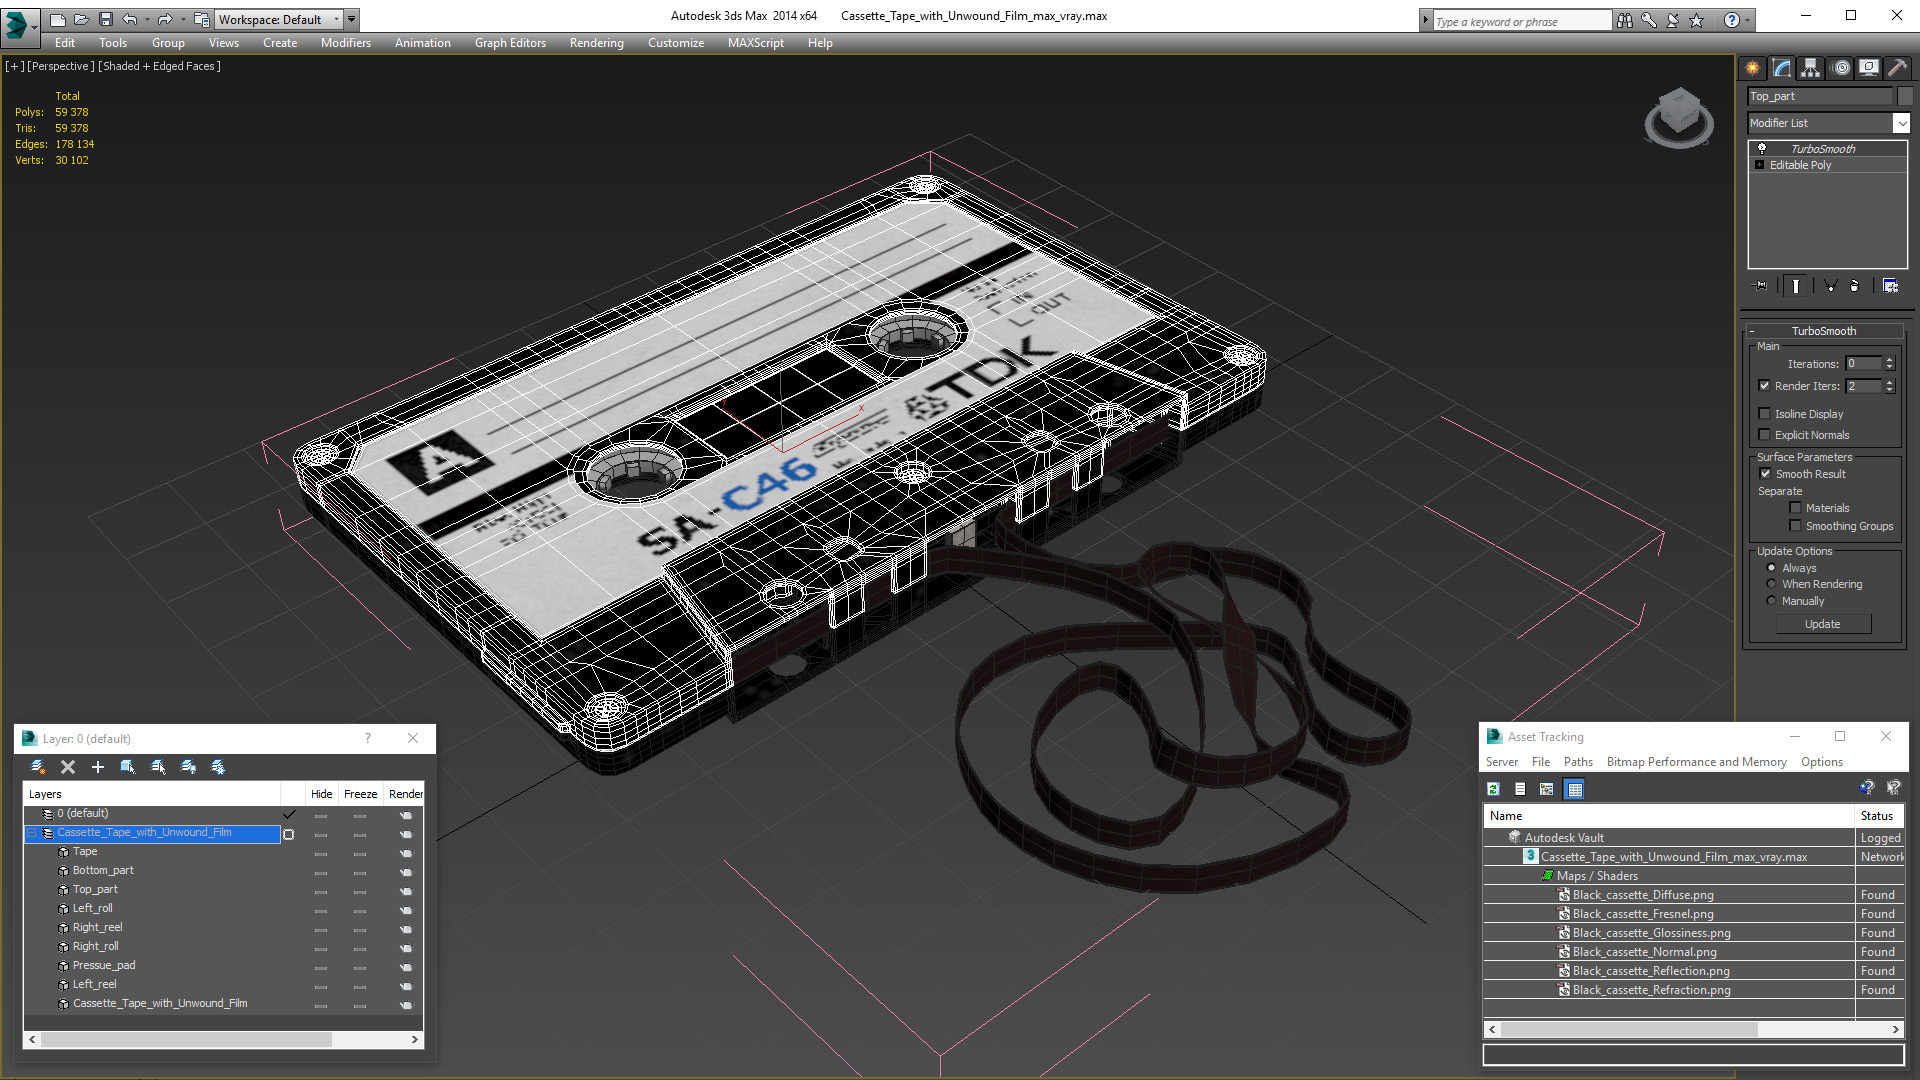Open Bitmap Performance and Memory menu

click(1696, 762)
